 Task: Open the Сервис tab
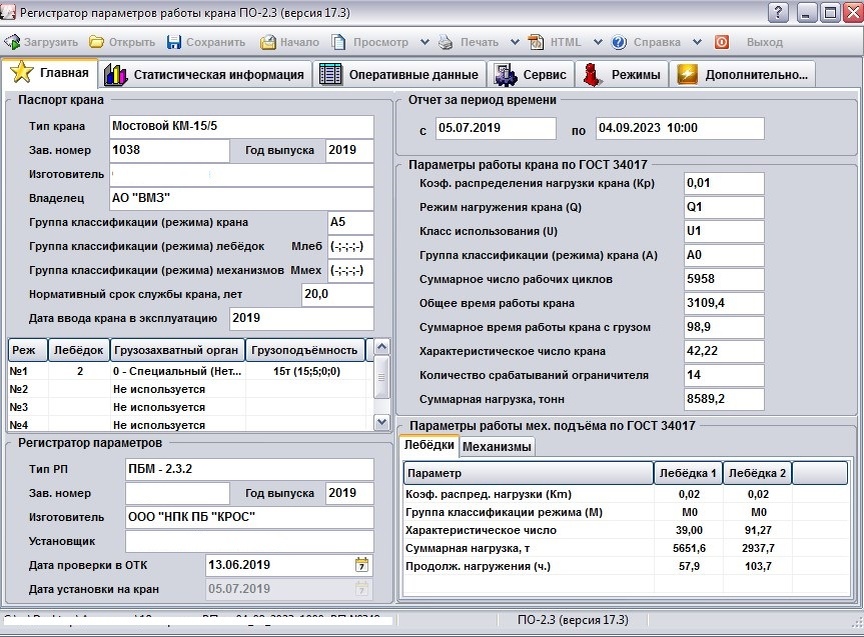tap(531, 74)
